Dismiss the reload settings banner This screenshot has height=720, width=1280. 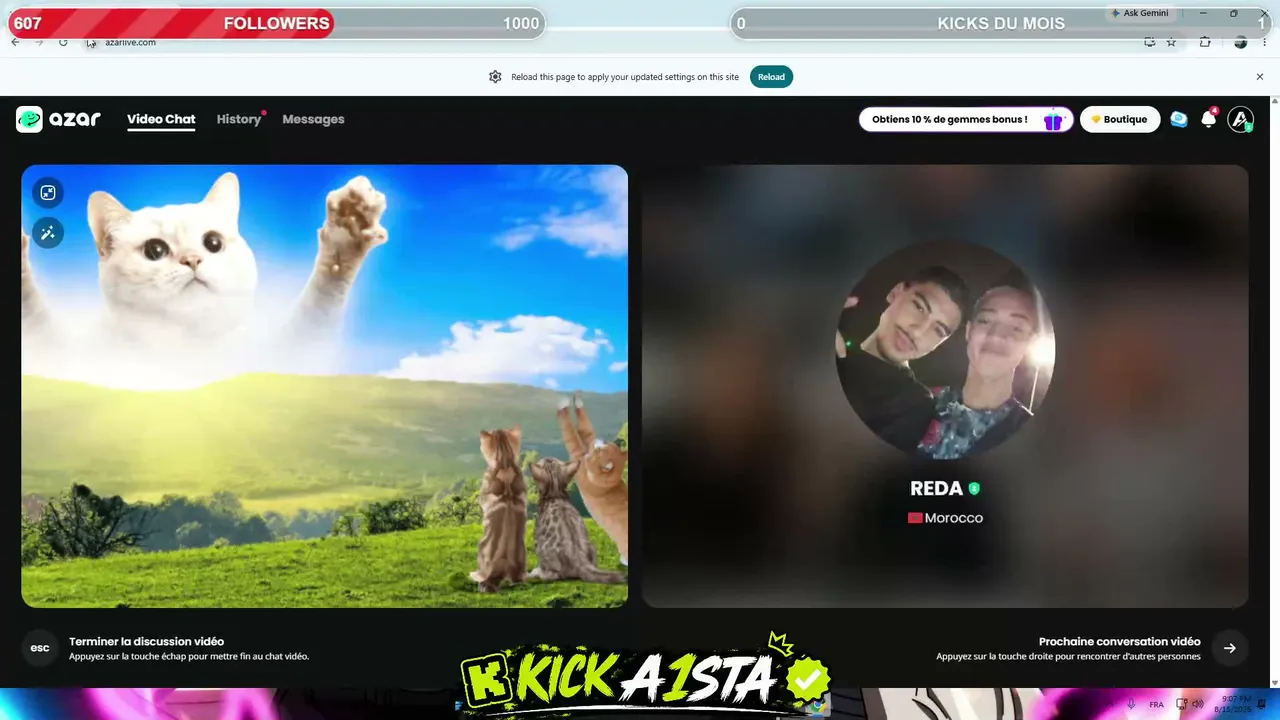tap(1260, 77)
